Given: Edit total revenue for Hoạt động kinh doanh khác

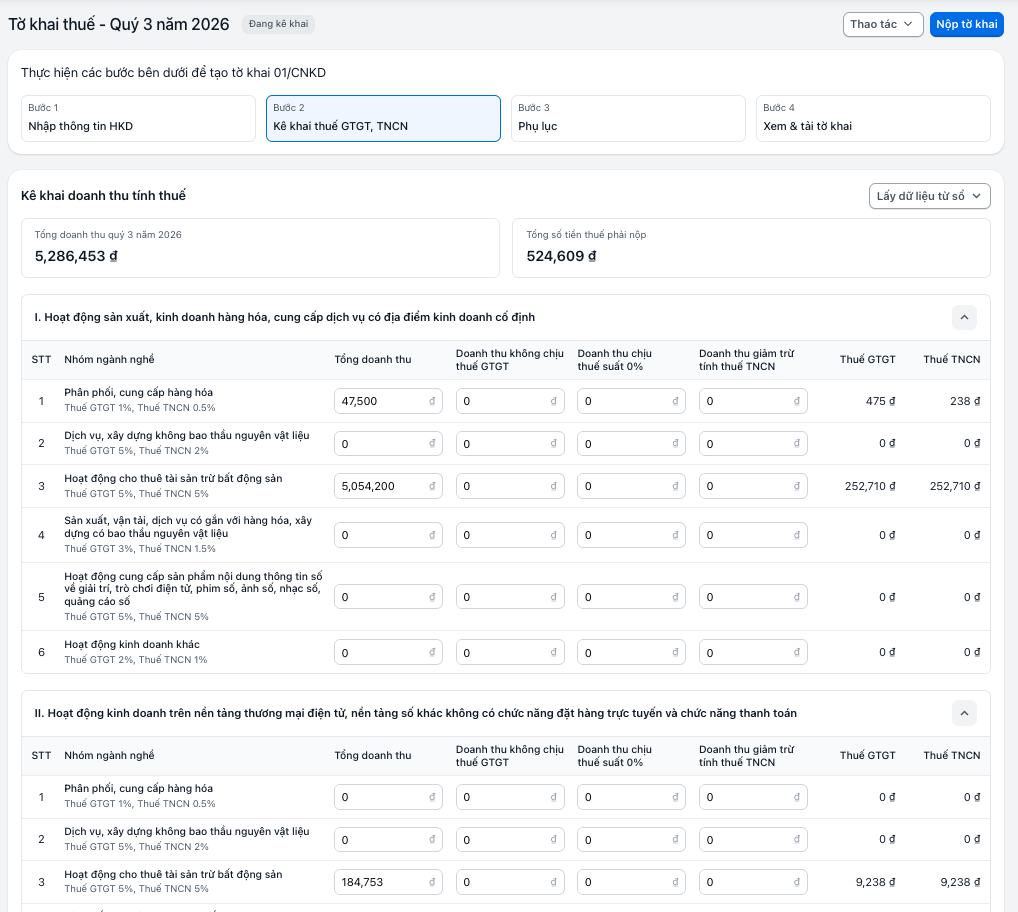Looking at the screenshot, I should (388, 652).
